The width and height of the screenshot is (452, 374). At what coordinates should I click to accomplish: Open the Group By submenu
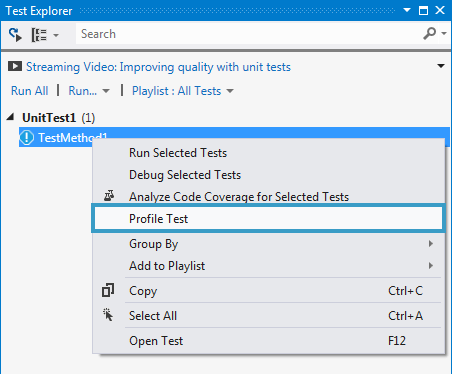point(269,244)
